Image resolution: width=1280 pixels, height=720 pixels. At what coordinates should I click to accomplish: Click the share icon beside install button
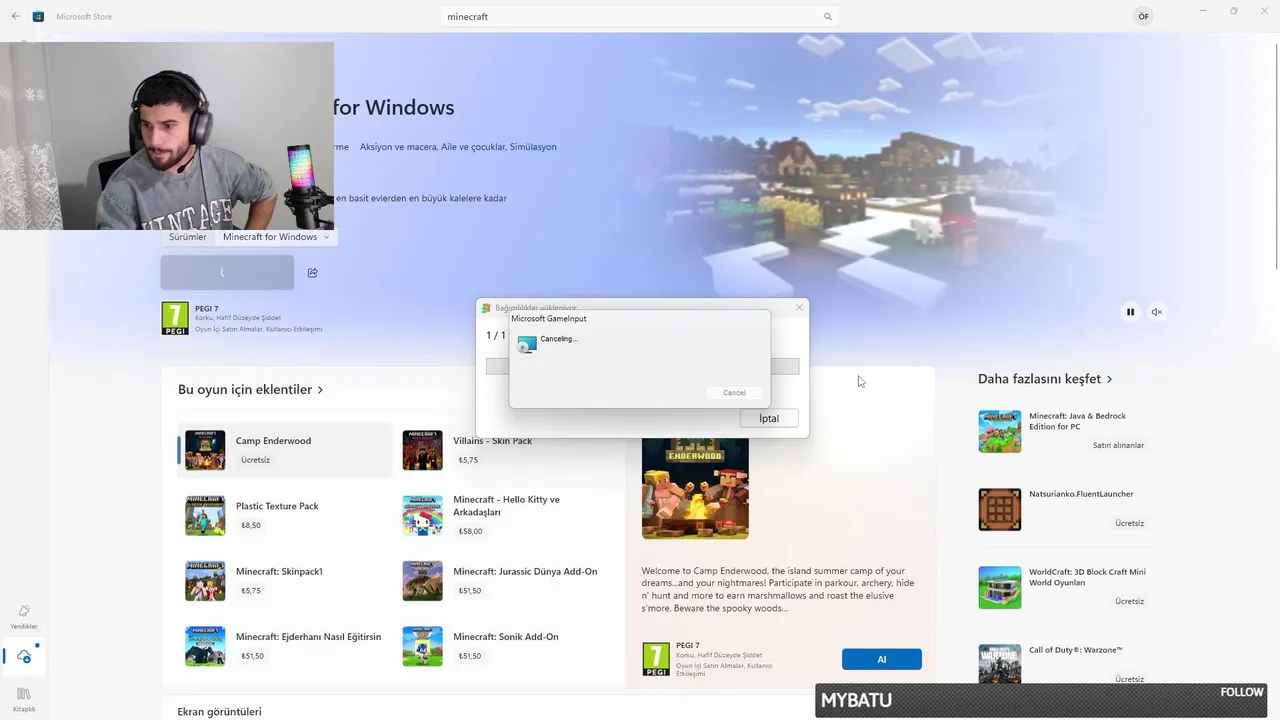coord(312,272)
